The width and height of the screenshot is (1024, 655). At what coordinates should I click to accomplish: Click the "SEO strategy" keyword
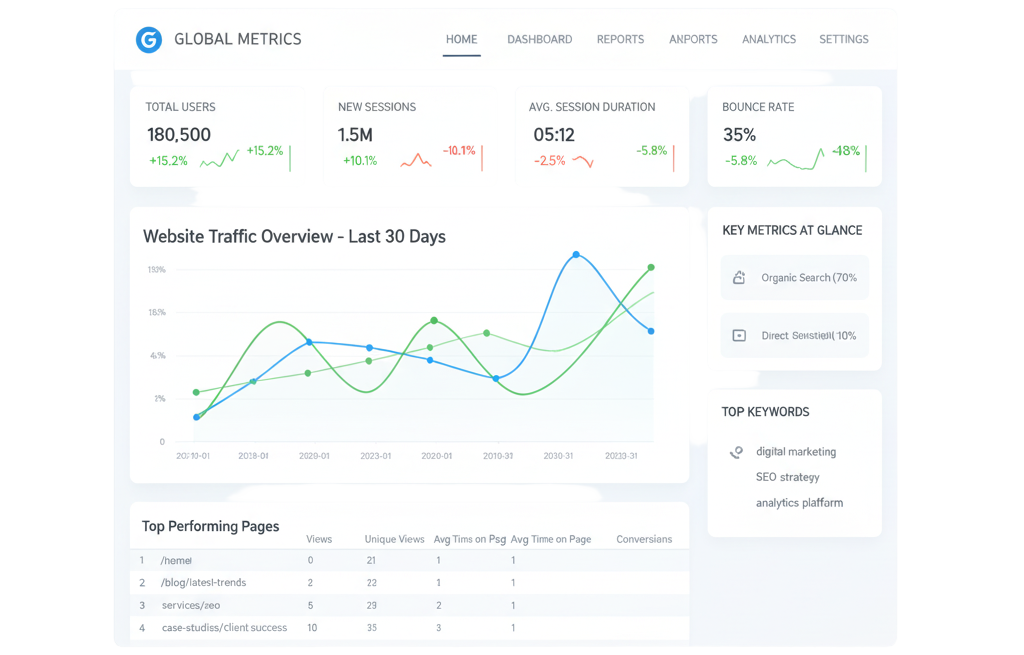click(x=787, y=477)
